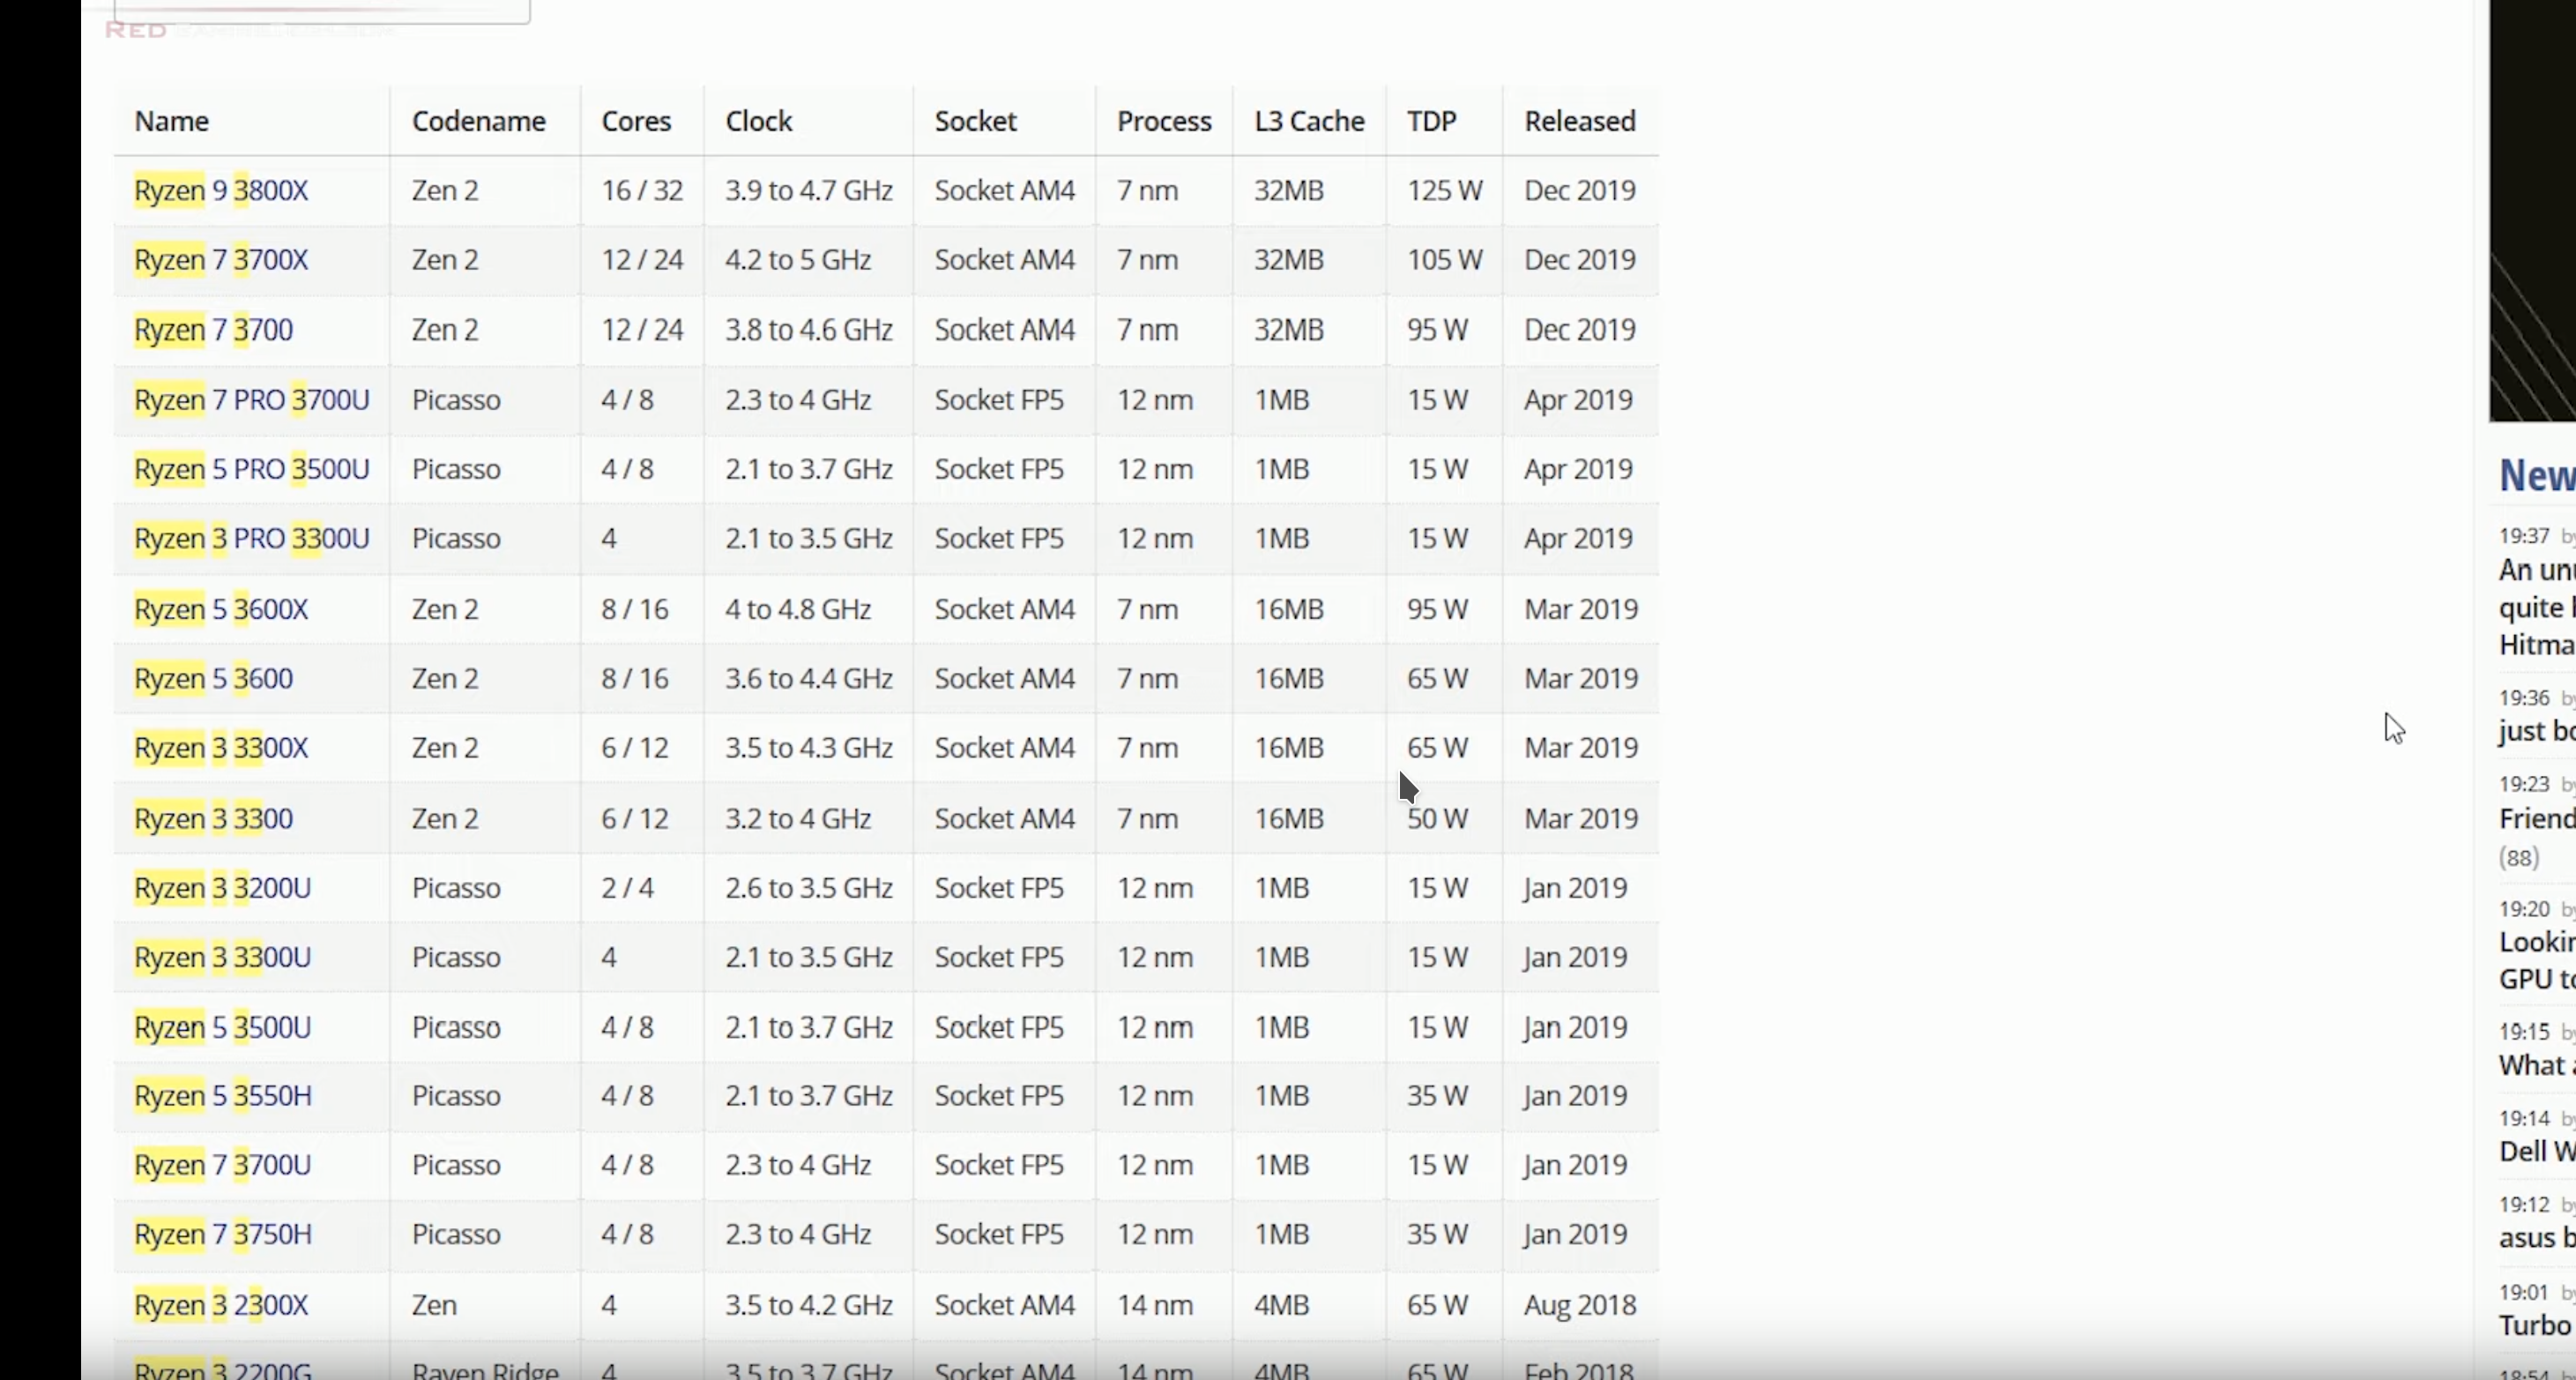Click the Clock column header
Viewport: 2576px width, 1380px height.
(759, 121)
